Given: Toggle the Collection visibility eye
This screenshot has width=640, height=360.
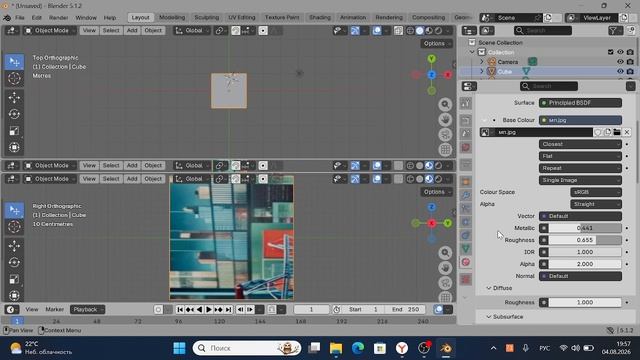Looking at the screenshot, I should click(x=620, y=52).
